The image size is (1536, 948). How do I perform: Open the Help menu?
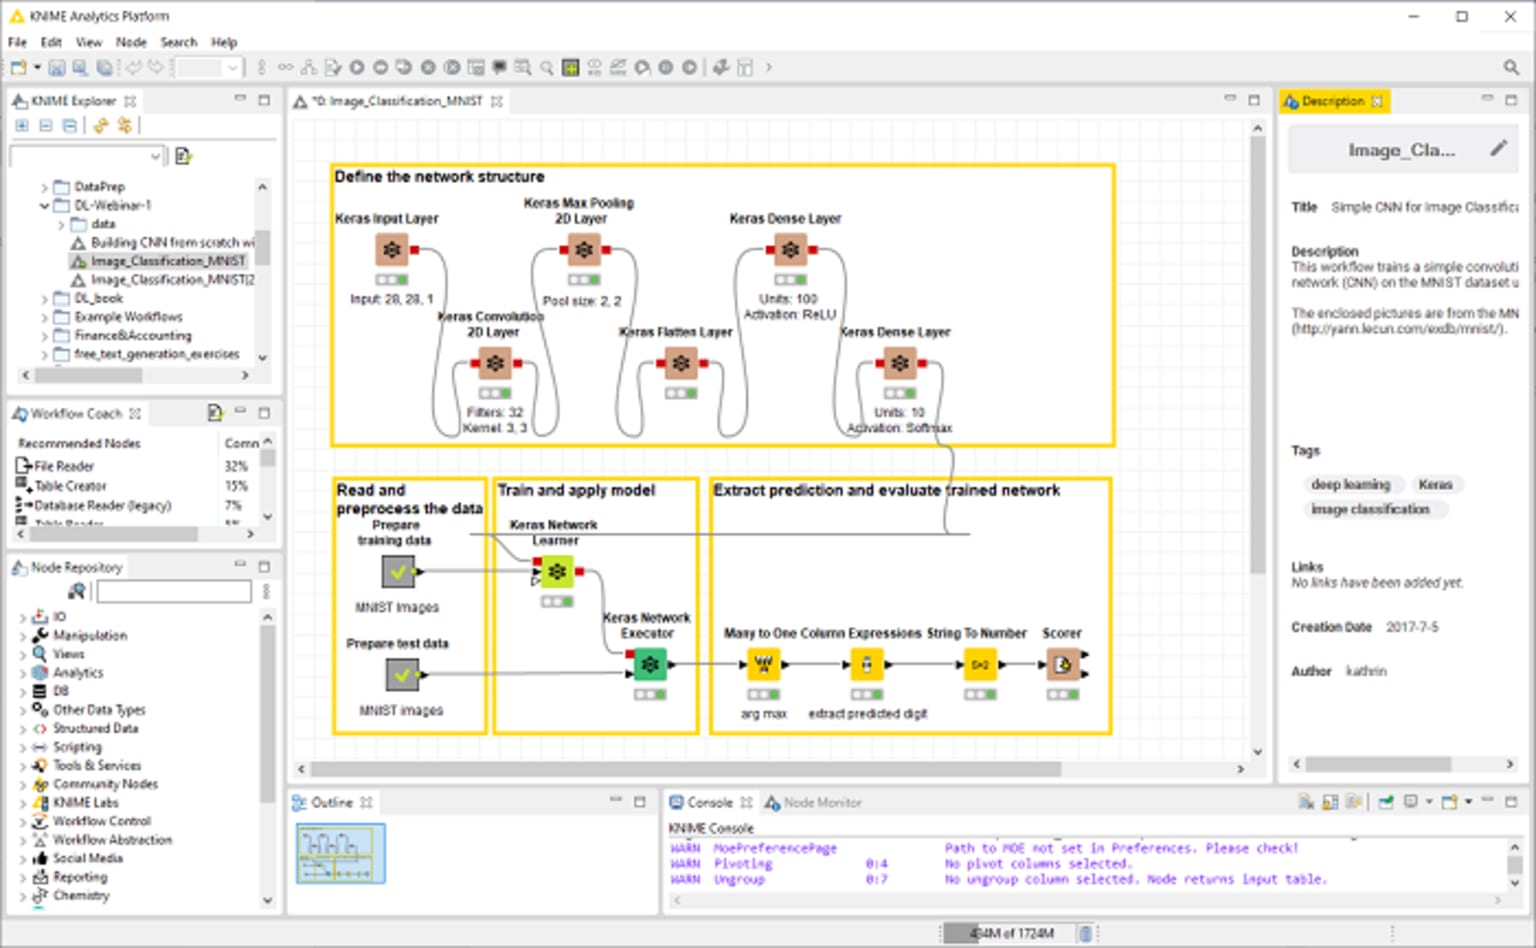(x=224, y=42)
